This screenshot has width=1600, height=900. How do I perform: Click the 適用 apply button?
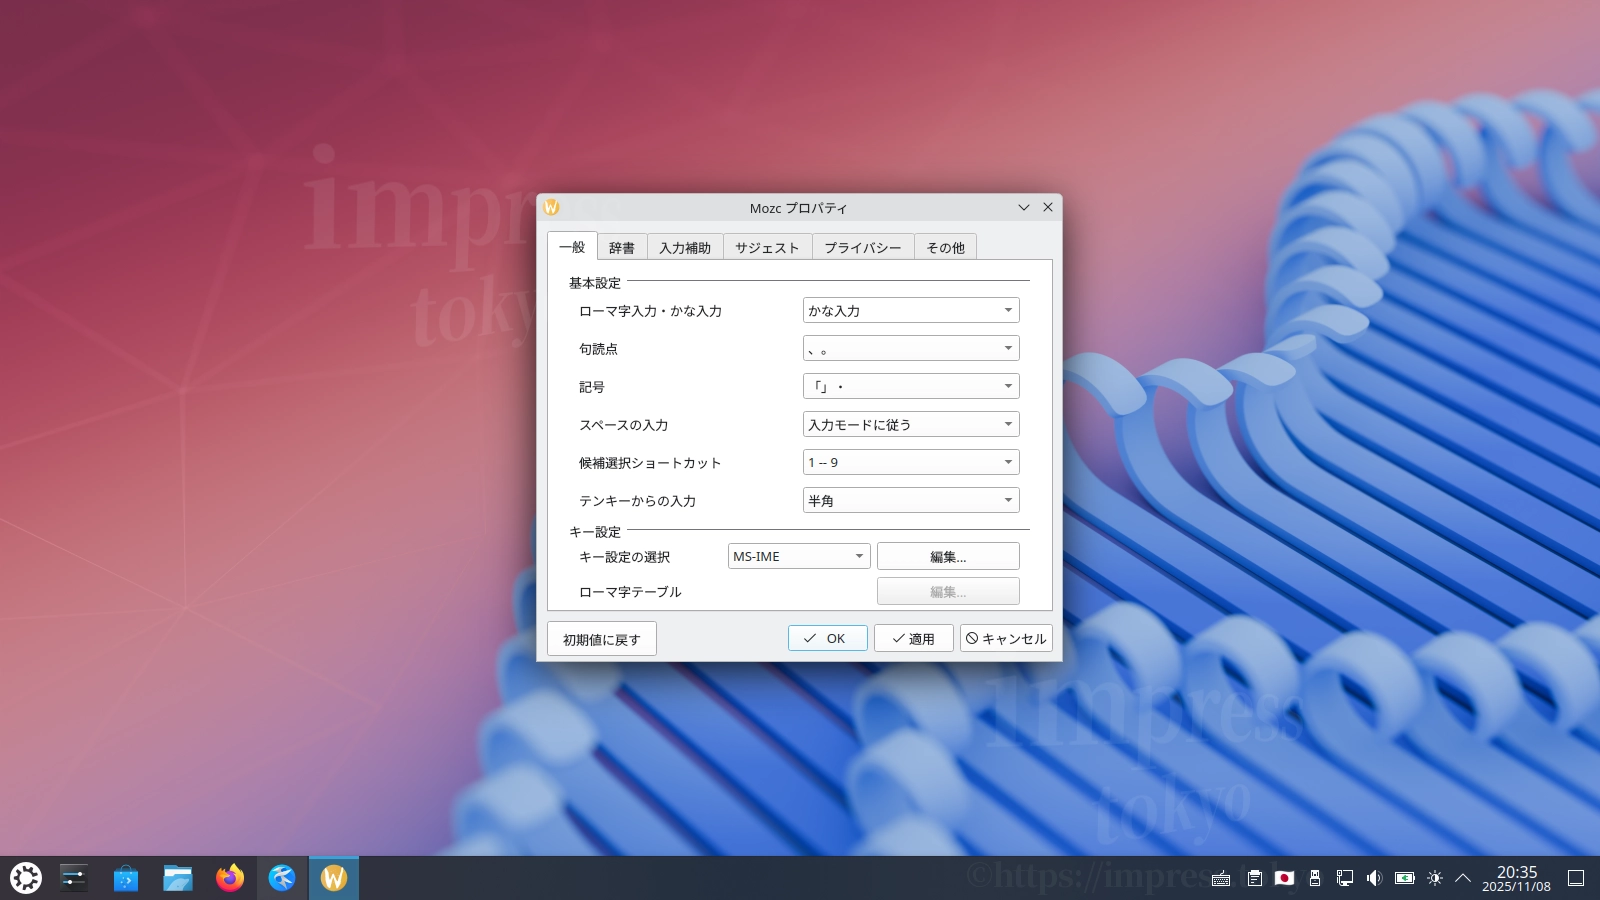[x=914, y=638]
